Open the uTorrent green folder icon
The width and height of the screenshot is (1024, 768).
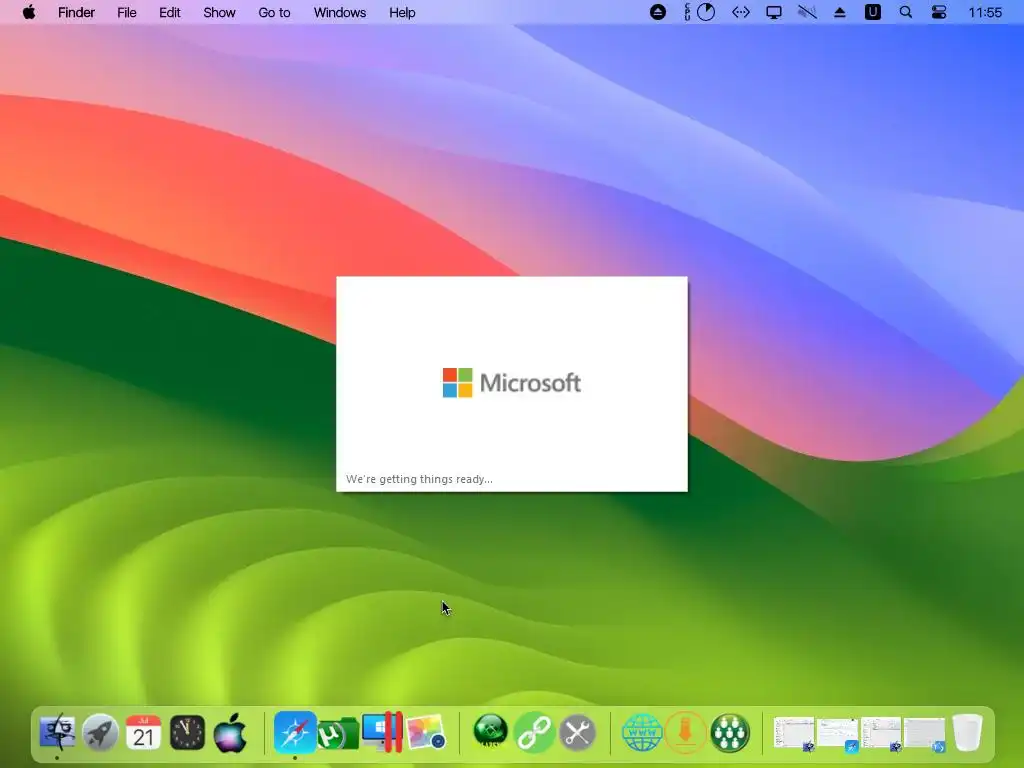[338, 734]
